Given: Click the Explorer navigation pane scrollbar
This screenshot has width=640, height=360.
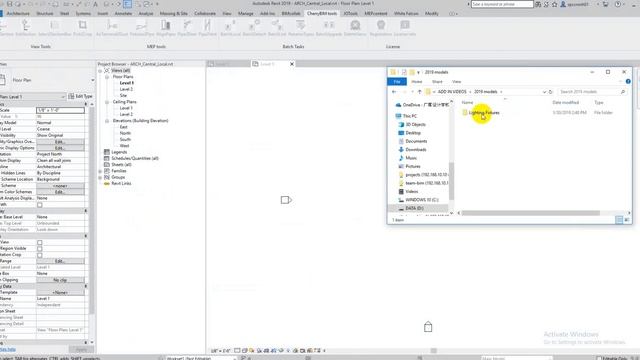Looking at the screenshot, I should (451, 180).
